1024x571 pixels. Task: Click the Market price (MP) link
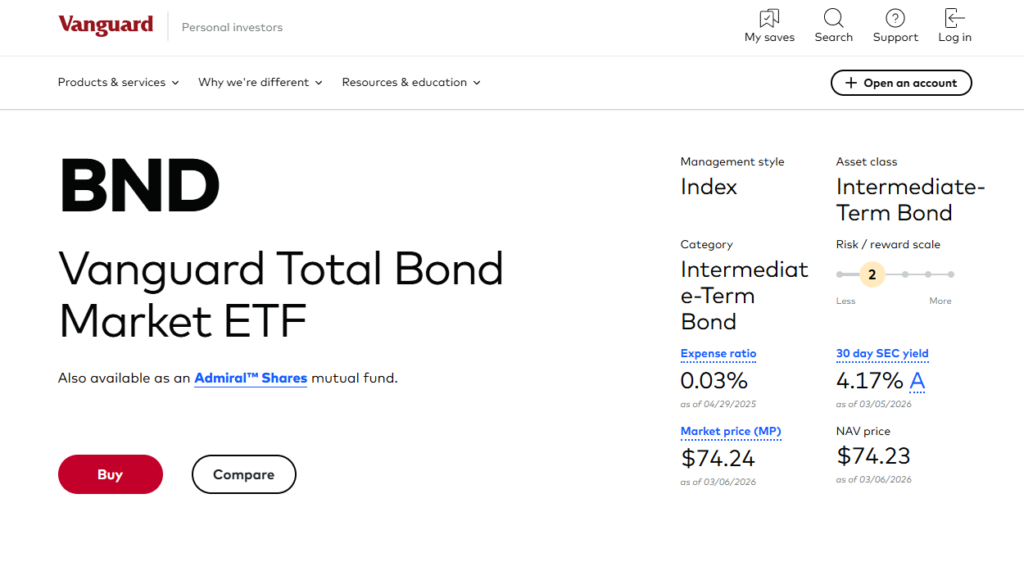tap(730, 432)
